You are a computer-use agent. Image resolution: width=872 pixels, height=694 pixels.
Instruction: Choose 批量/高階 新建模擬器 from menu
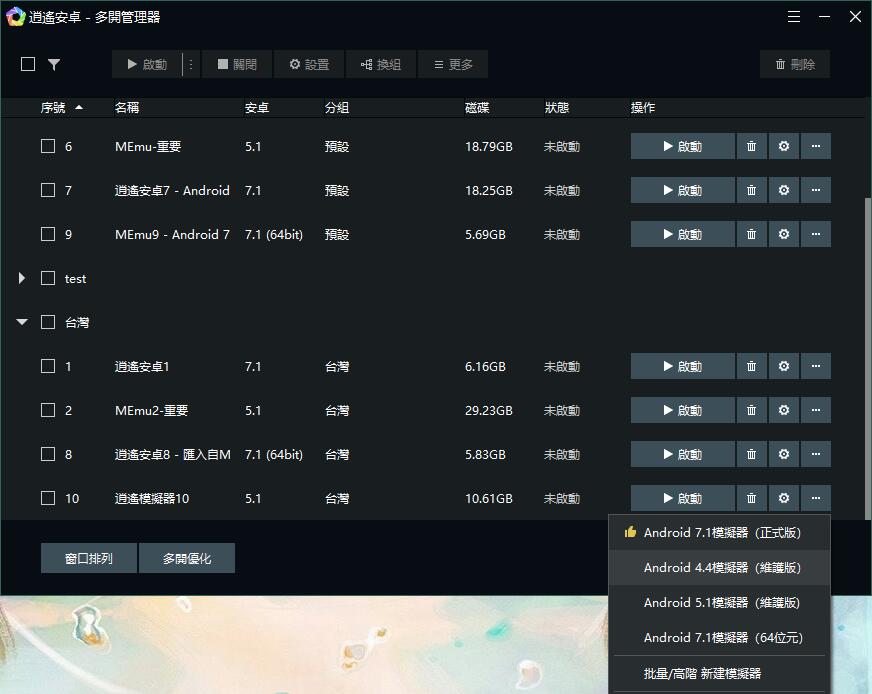pyautogui.click(x=719, y=674)
